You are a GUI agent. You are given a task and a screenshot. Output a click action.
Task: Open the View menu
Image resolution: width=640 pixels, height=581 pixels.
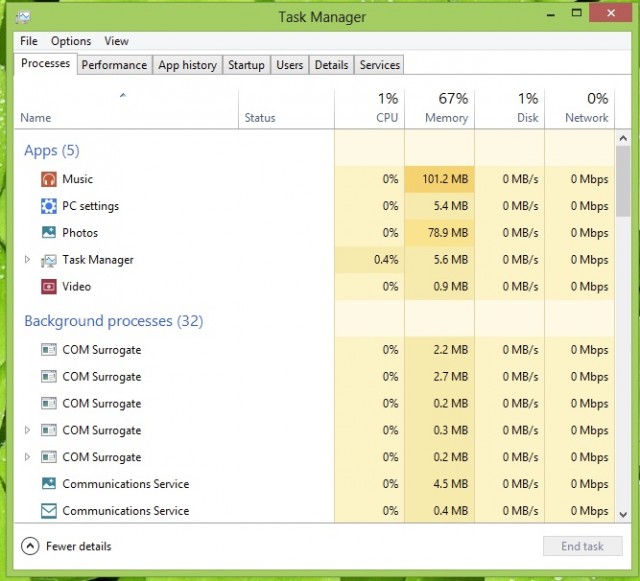pos(117,41)
